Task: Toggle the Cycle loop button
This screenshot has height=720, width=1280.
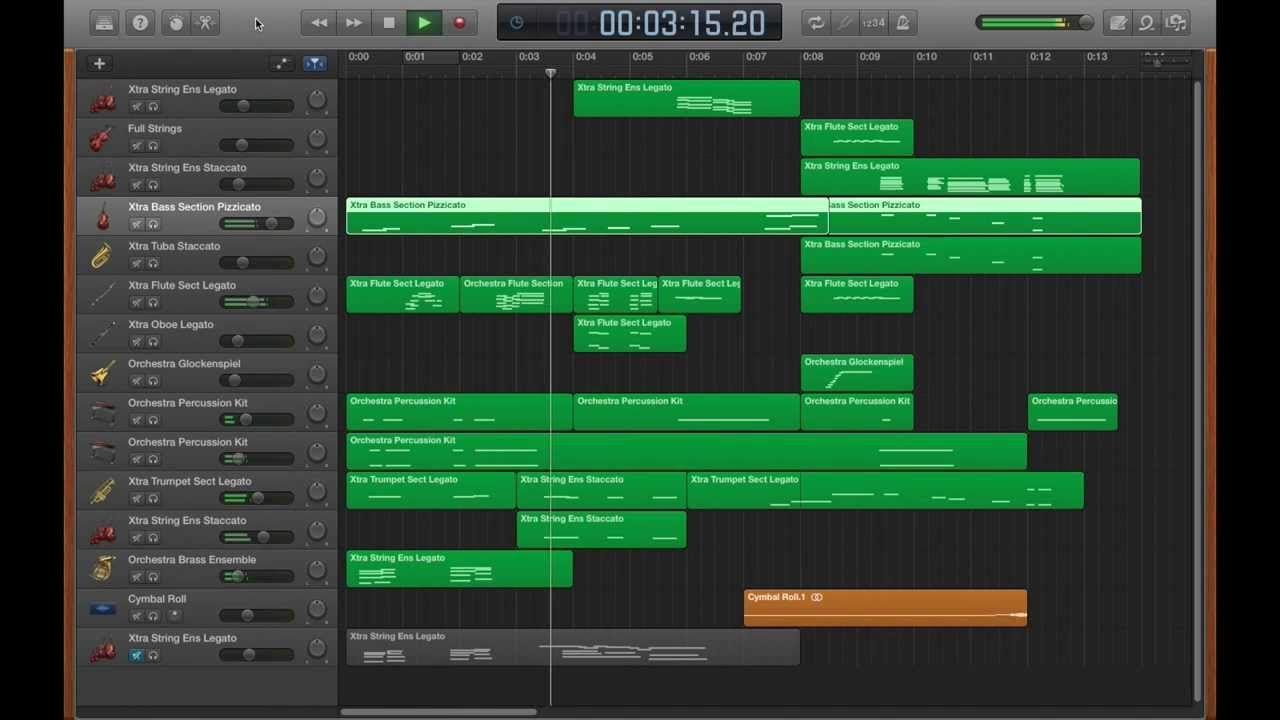Action: pyautogui.click(x=816, y=23)
